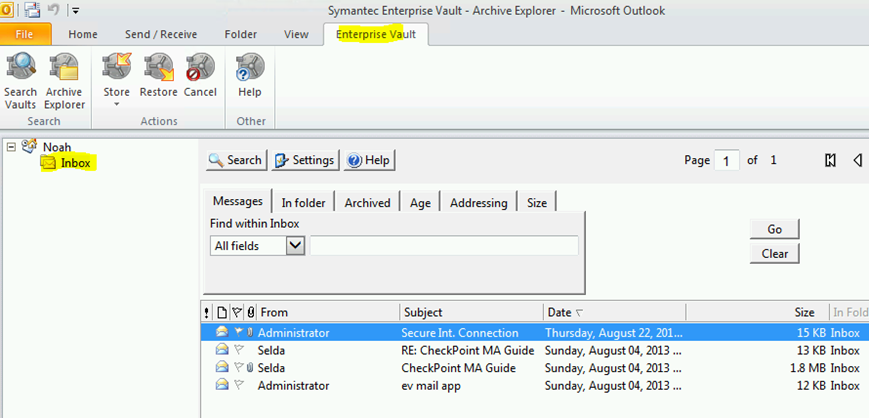Click the envelope icon of the ev mail app row

[x=222, y=385]
